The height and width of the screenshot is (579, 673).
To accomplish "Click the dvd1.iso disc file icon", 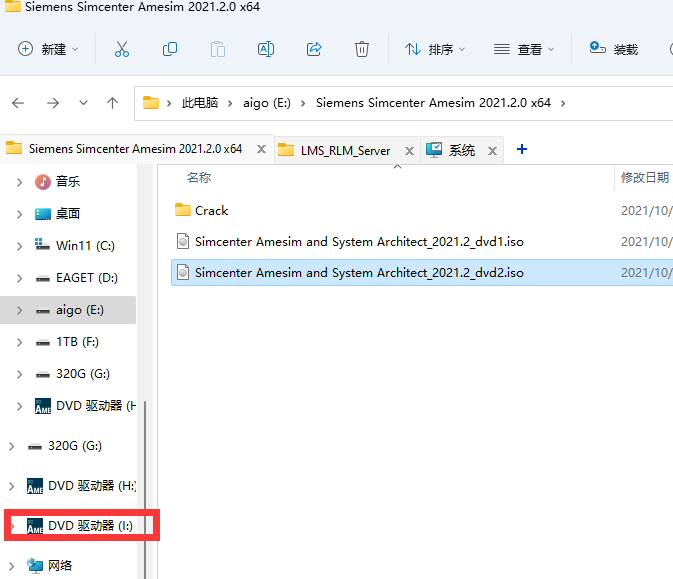I will point(183,241).
